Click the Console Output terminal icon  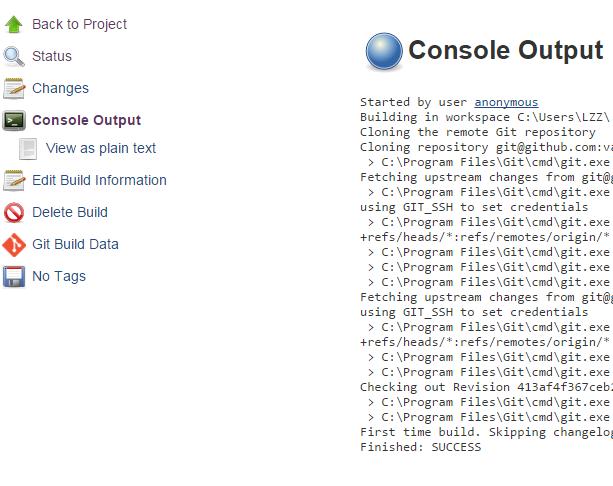14,120
